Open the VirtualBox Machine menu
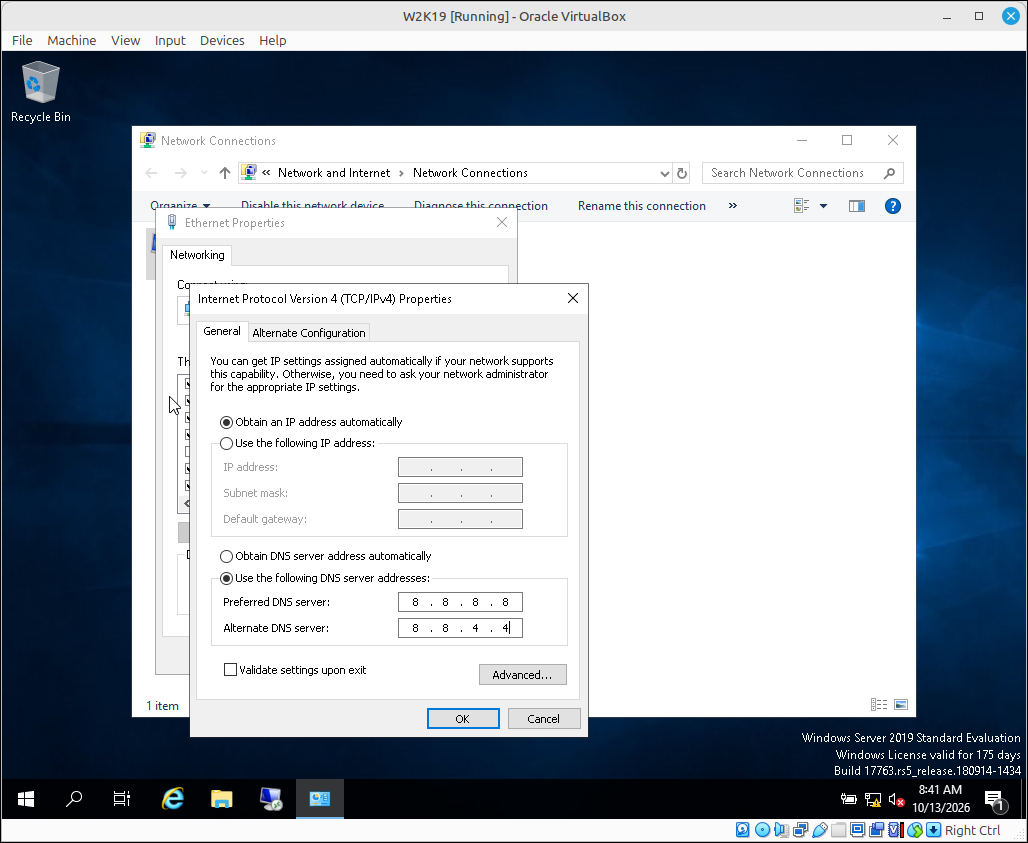This screenshot has width=1028, height=843. point(71,41)
